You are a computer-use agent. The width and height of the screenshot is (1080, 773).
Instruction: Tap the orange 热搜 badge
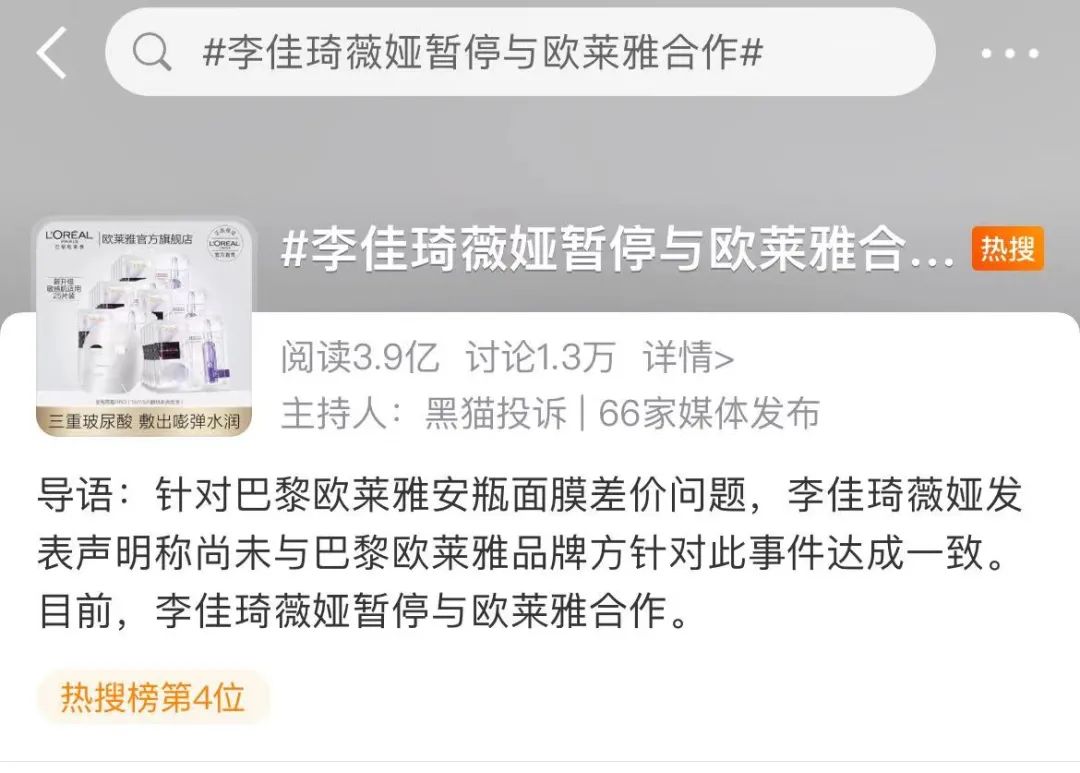point(1008,248)
